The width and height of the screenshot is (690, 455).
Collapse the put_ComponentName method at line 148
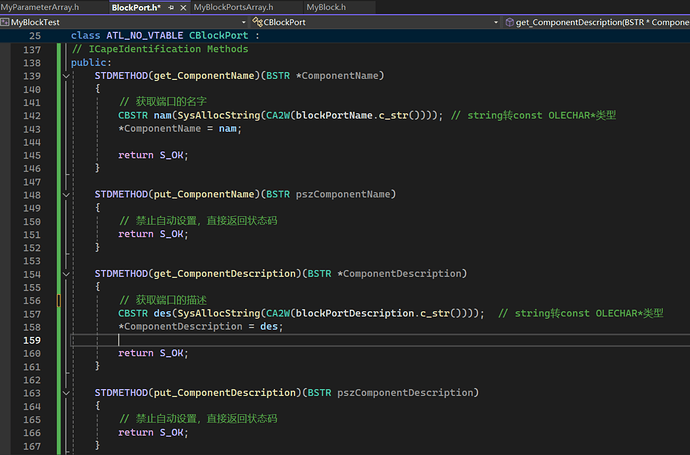(x=66, y=194)
